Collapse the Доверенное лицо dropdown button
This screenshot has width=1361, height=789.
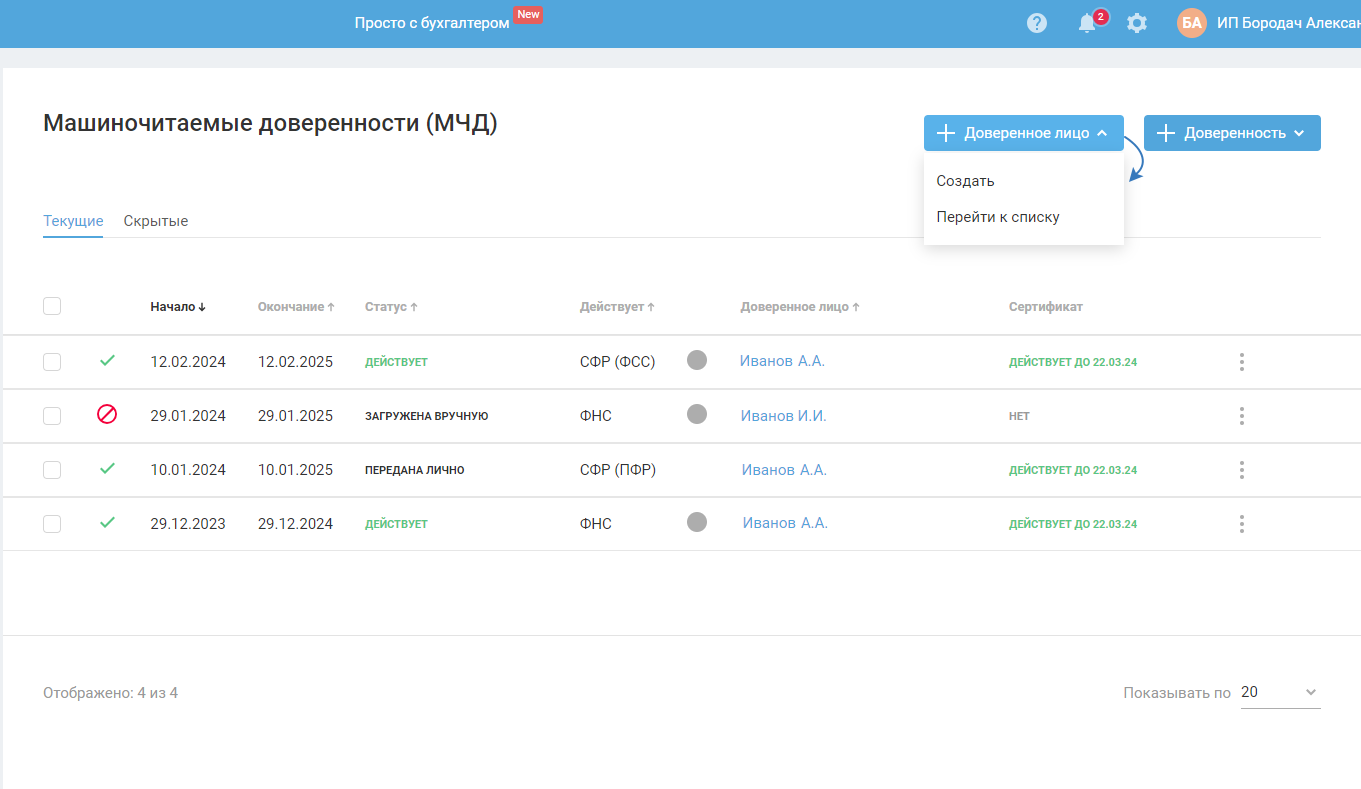point(1023,133)
